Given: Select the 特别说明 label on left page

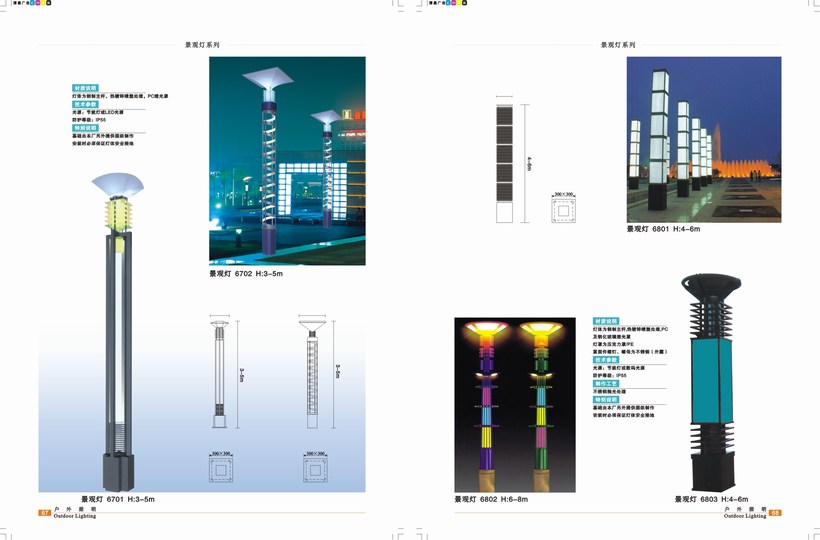Looking at the screenshot, I should click(x=85, y=128).
